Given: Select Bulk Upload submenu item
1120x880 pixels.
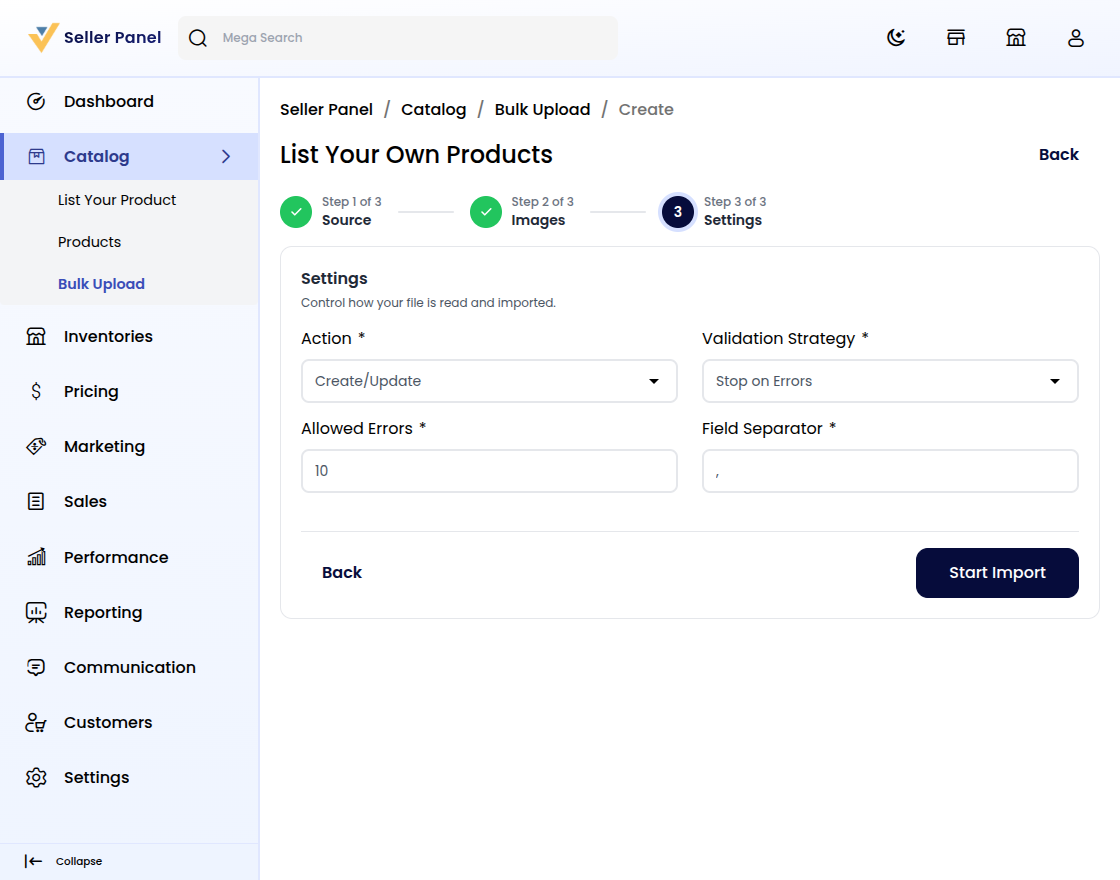Looking at the screenshot, I should [101, 284].
